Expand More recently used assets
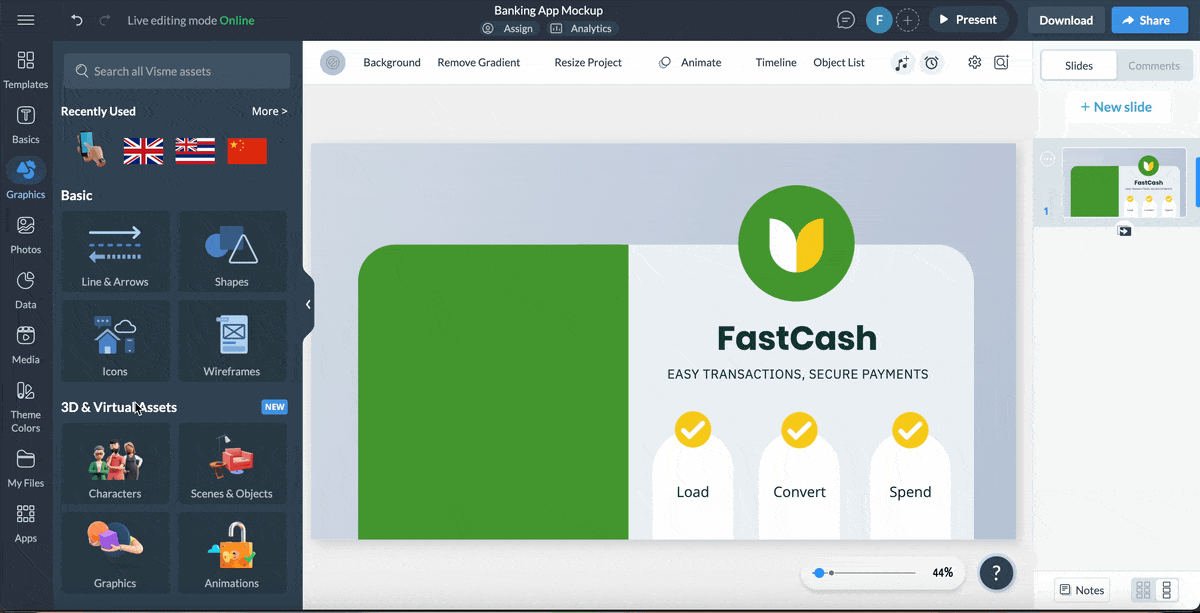This screenshot has width=1200, height=613. click(x=269, y=111)
